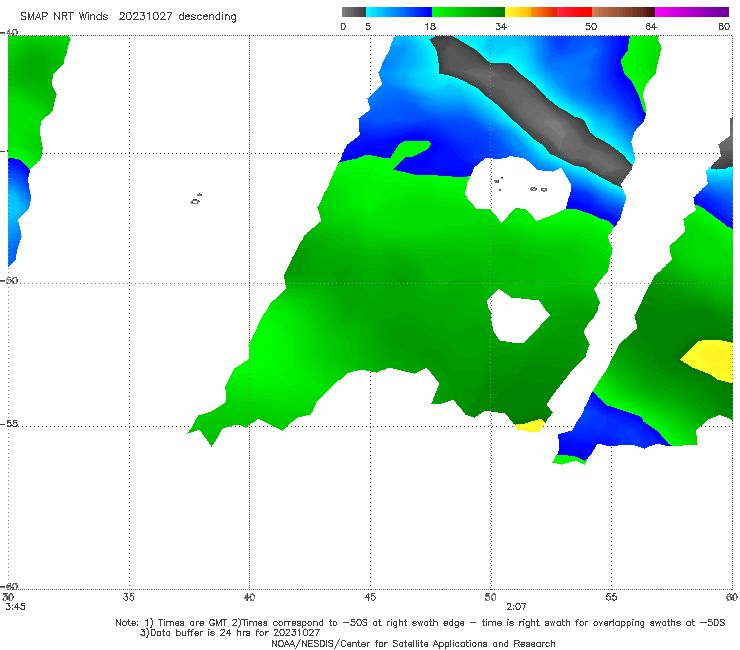Click the swath time label '3:45'
The height and width of the screenshot is (650, 740).
coord(15,607)
